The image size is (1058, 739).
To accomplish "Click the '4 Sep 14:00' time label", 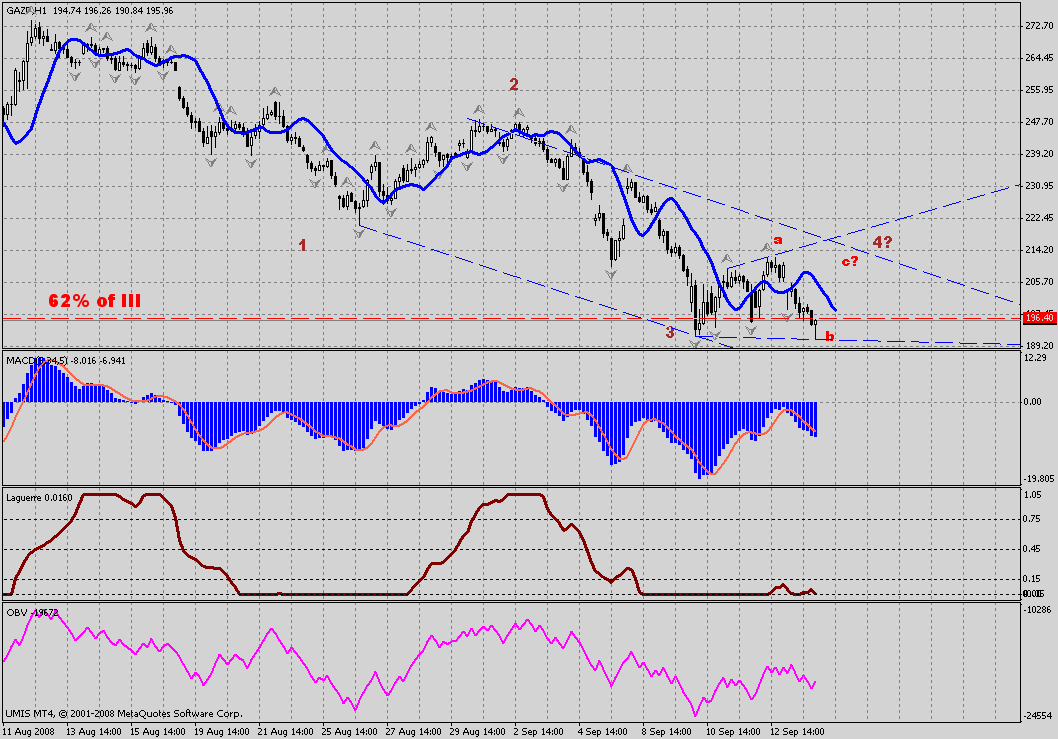I will point(603,732).
